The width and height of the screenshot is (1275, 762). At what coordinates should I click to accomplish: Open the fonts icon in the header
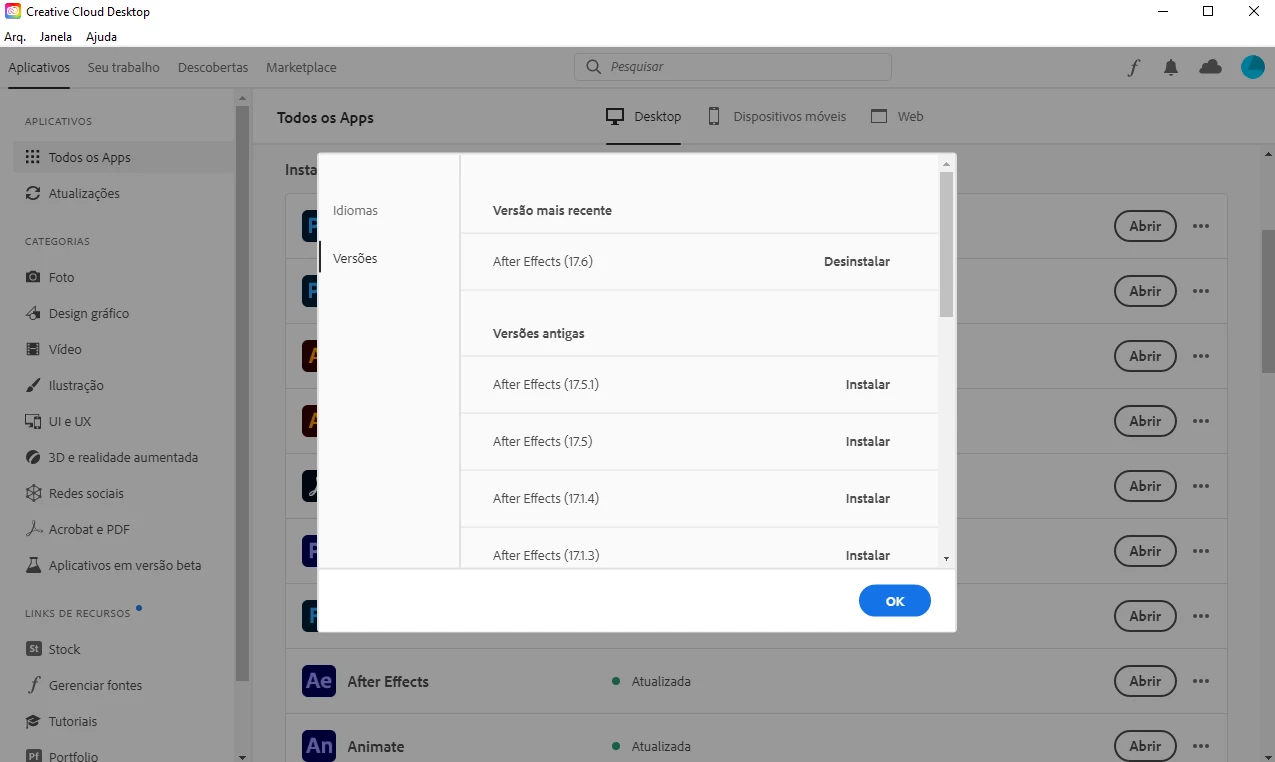click(1134, 68)
